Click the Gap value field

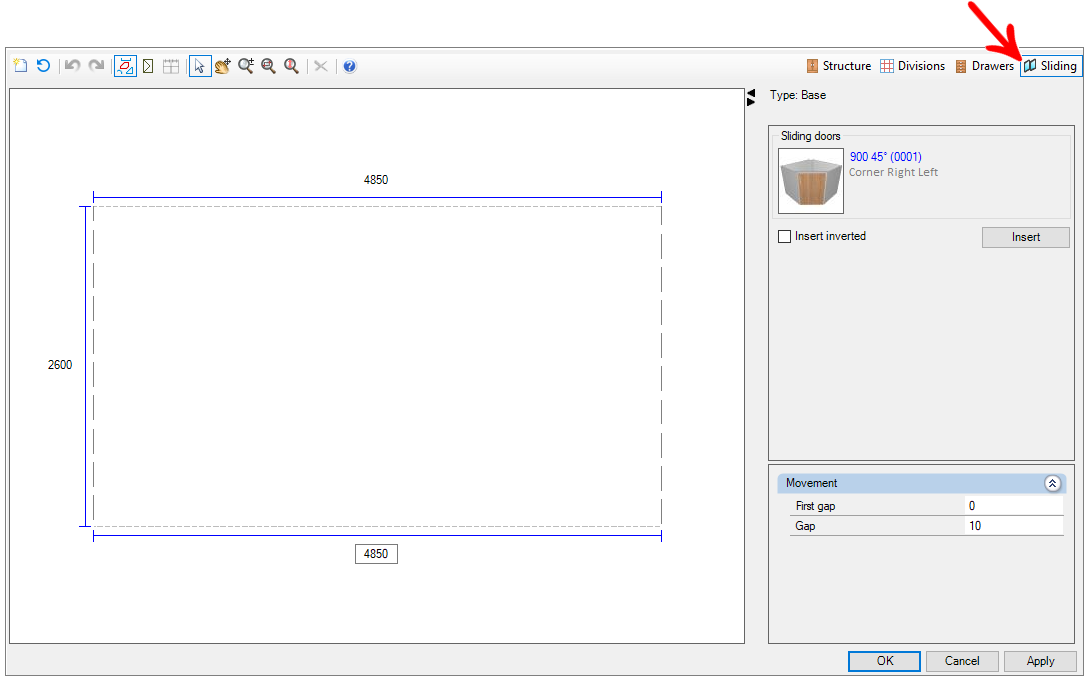(x=1013, y=526)
